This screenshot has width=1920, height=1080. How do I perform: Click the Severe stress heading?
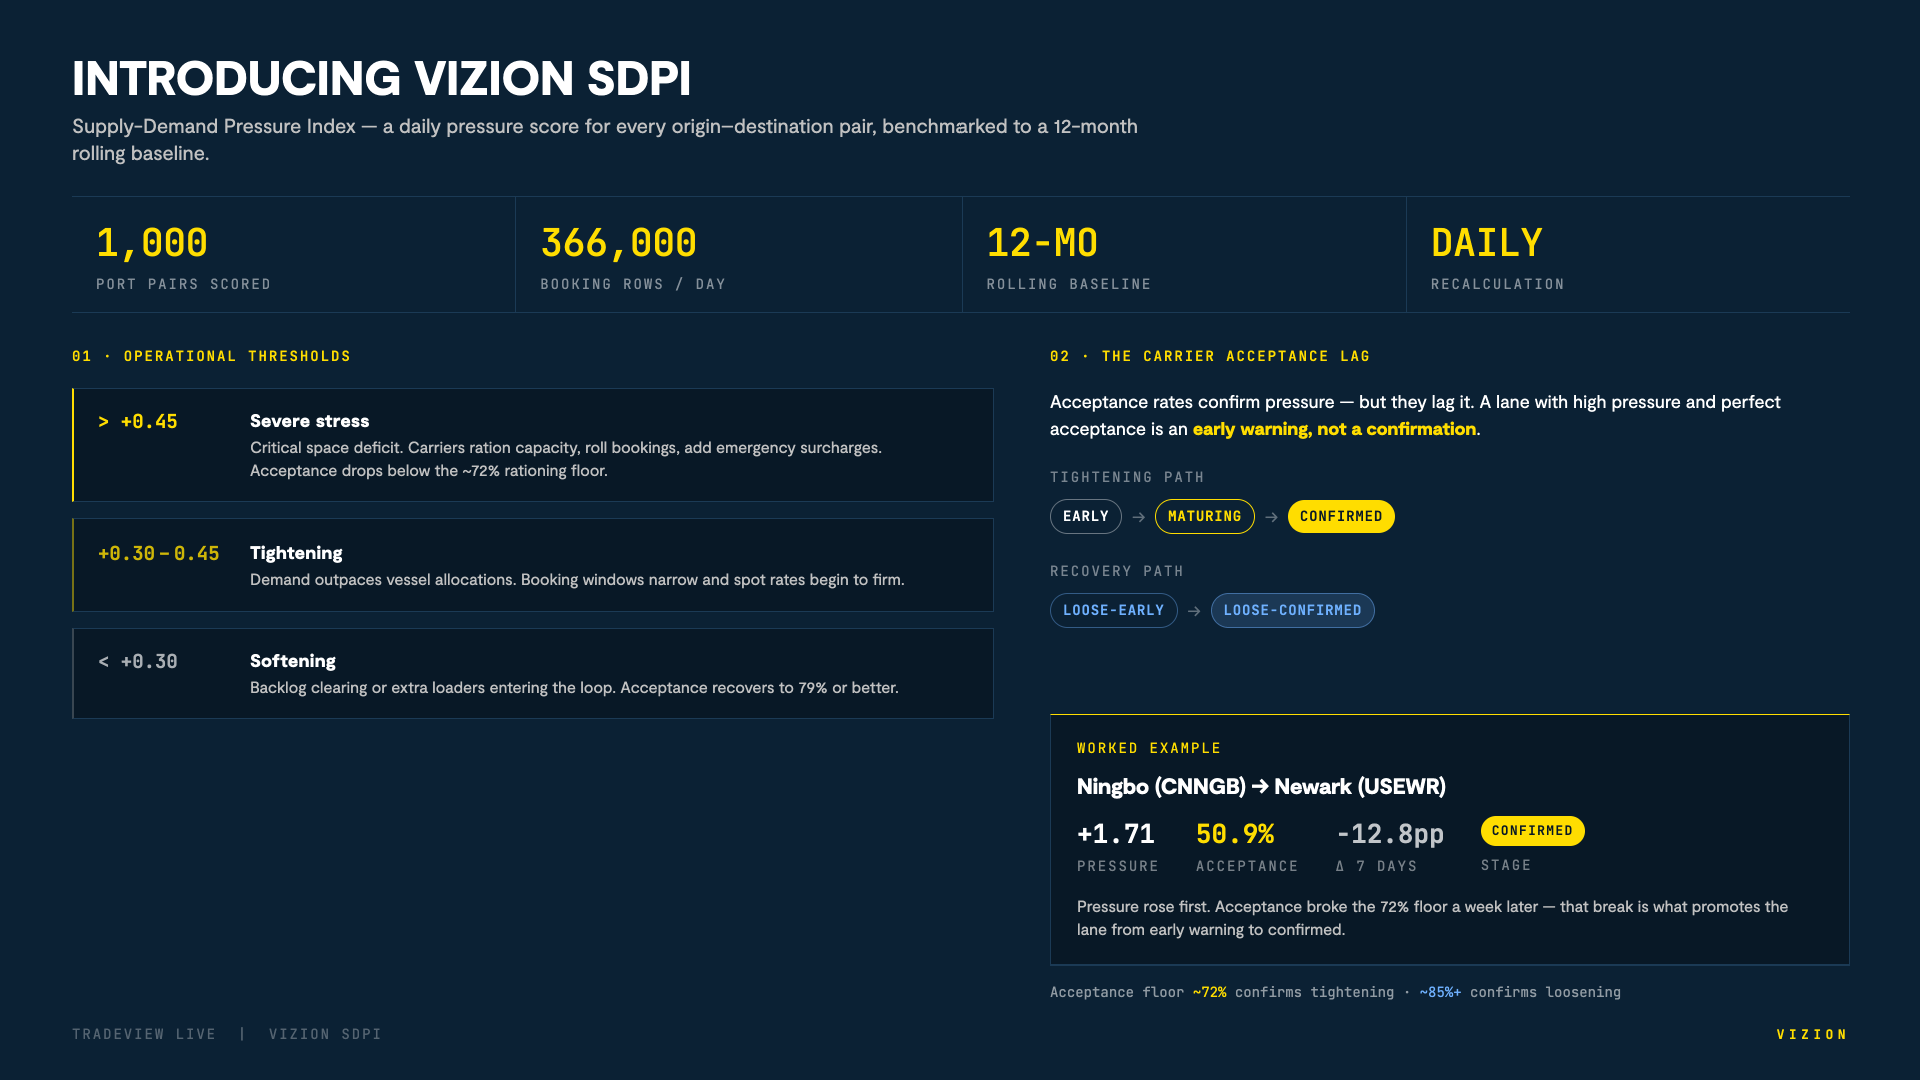310,421
